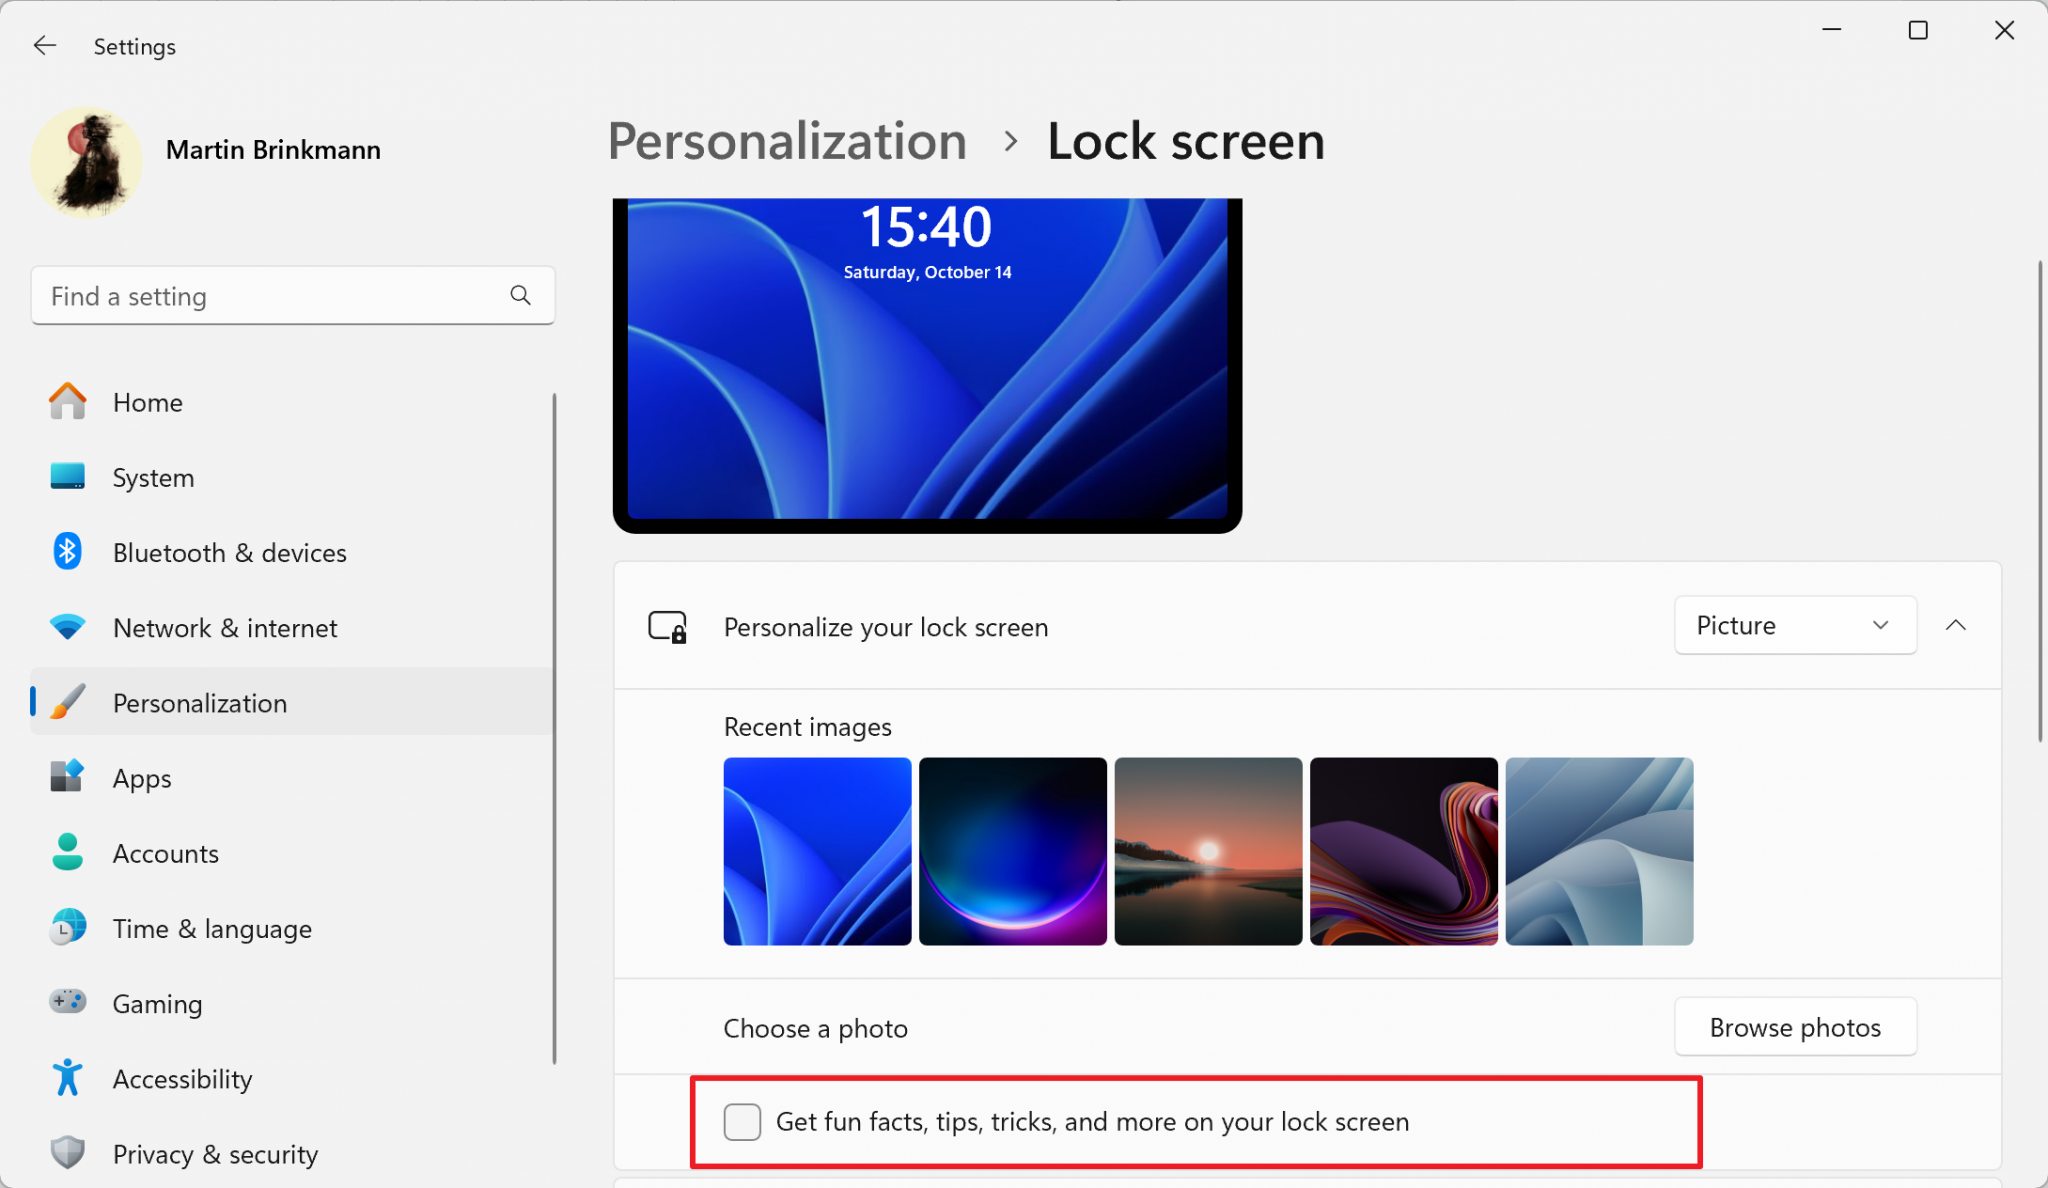Viewport: 2048px width, 1188px height.
Task: Select Bluetooth & devices icon
Action: pos(66,552)
